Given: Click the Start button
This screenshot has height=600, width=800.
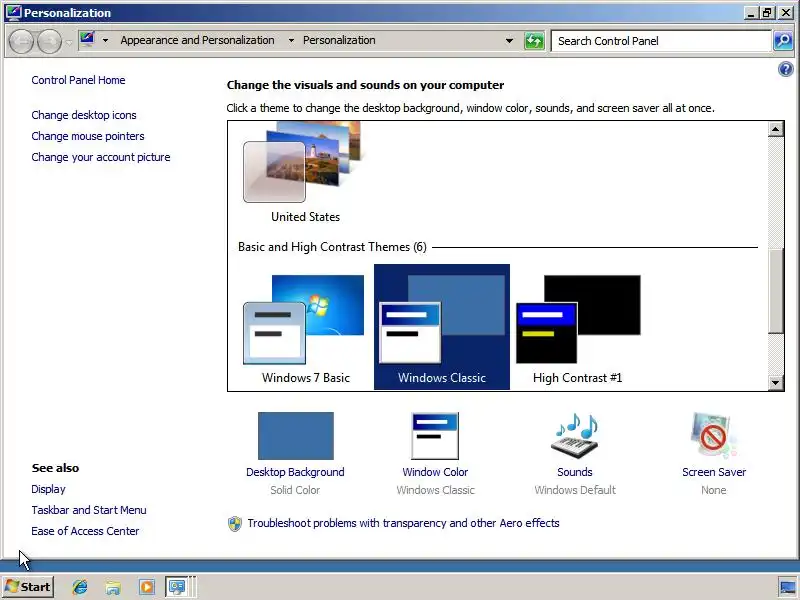Looking at the screenshot, I should 28,587.
